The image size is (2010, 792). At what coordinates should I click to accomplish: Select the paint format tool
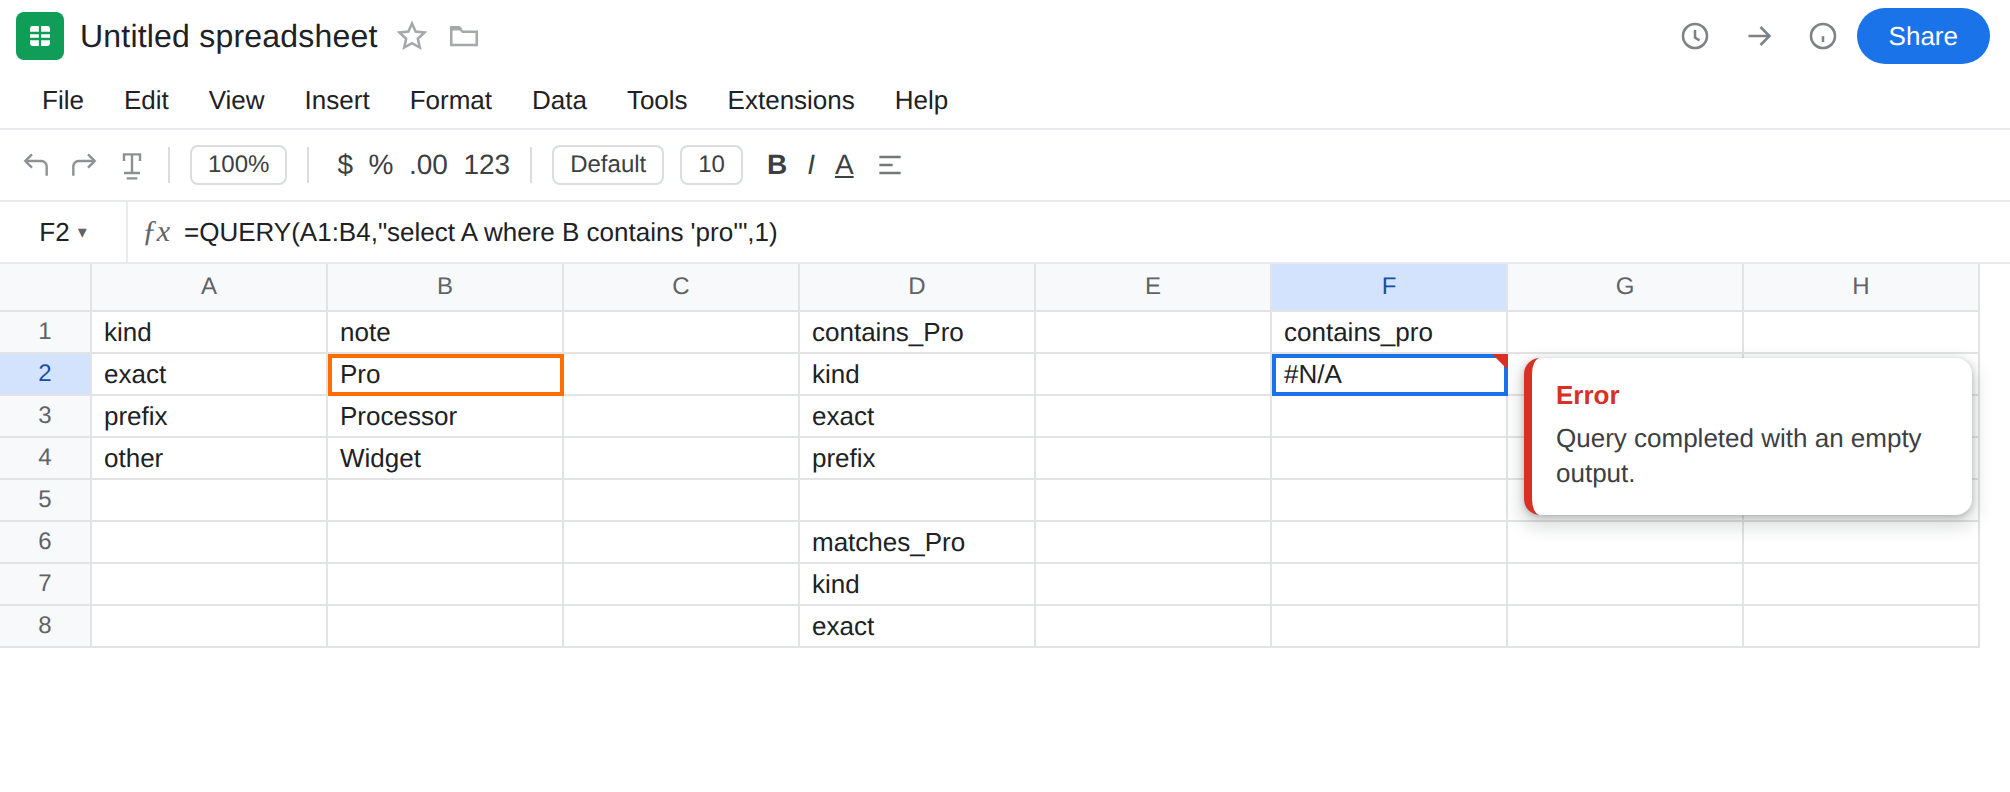tap(132, 165)
